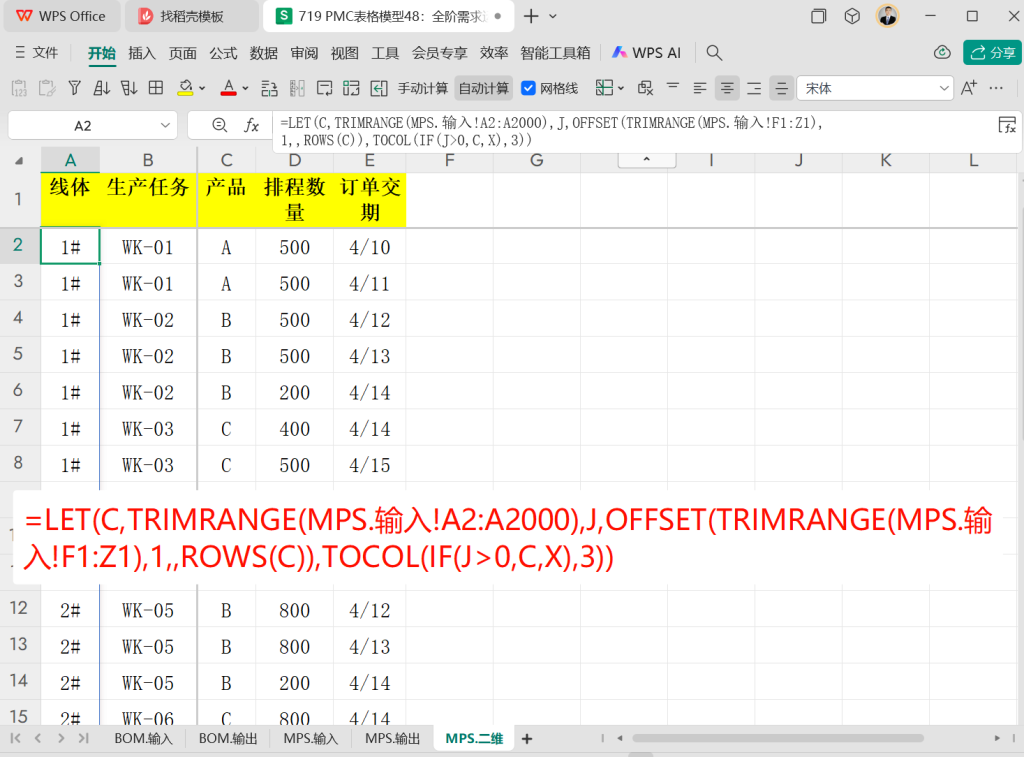The image size is (1024, 757).
Task: Click the search magnifier icon
Action: [x=714, y=53]
